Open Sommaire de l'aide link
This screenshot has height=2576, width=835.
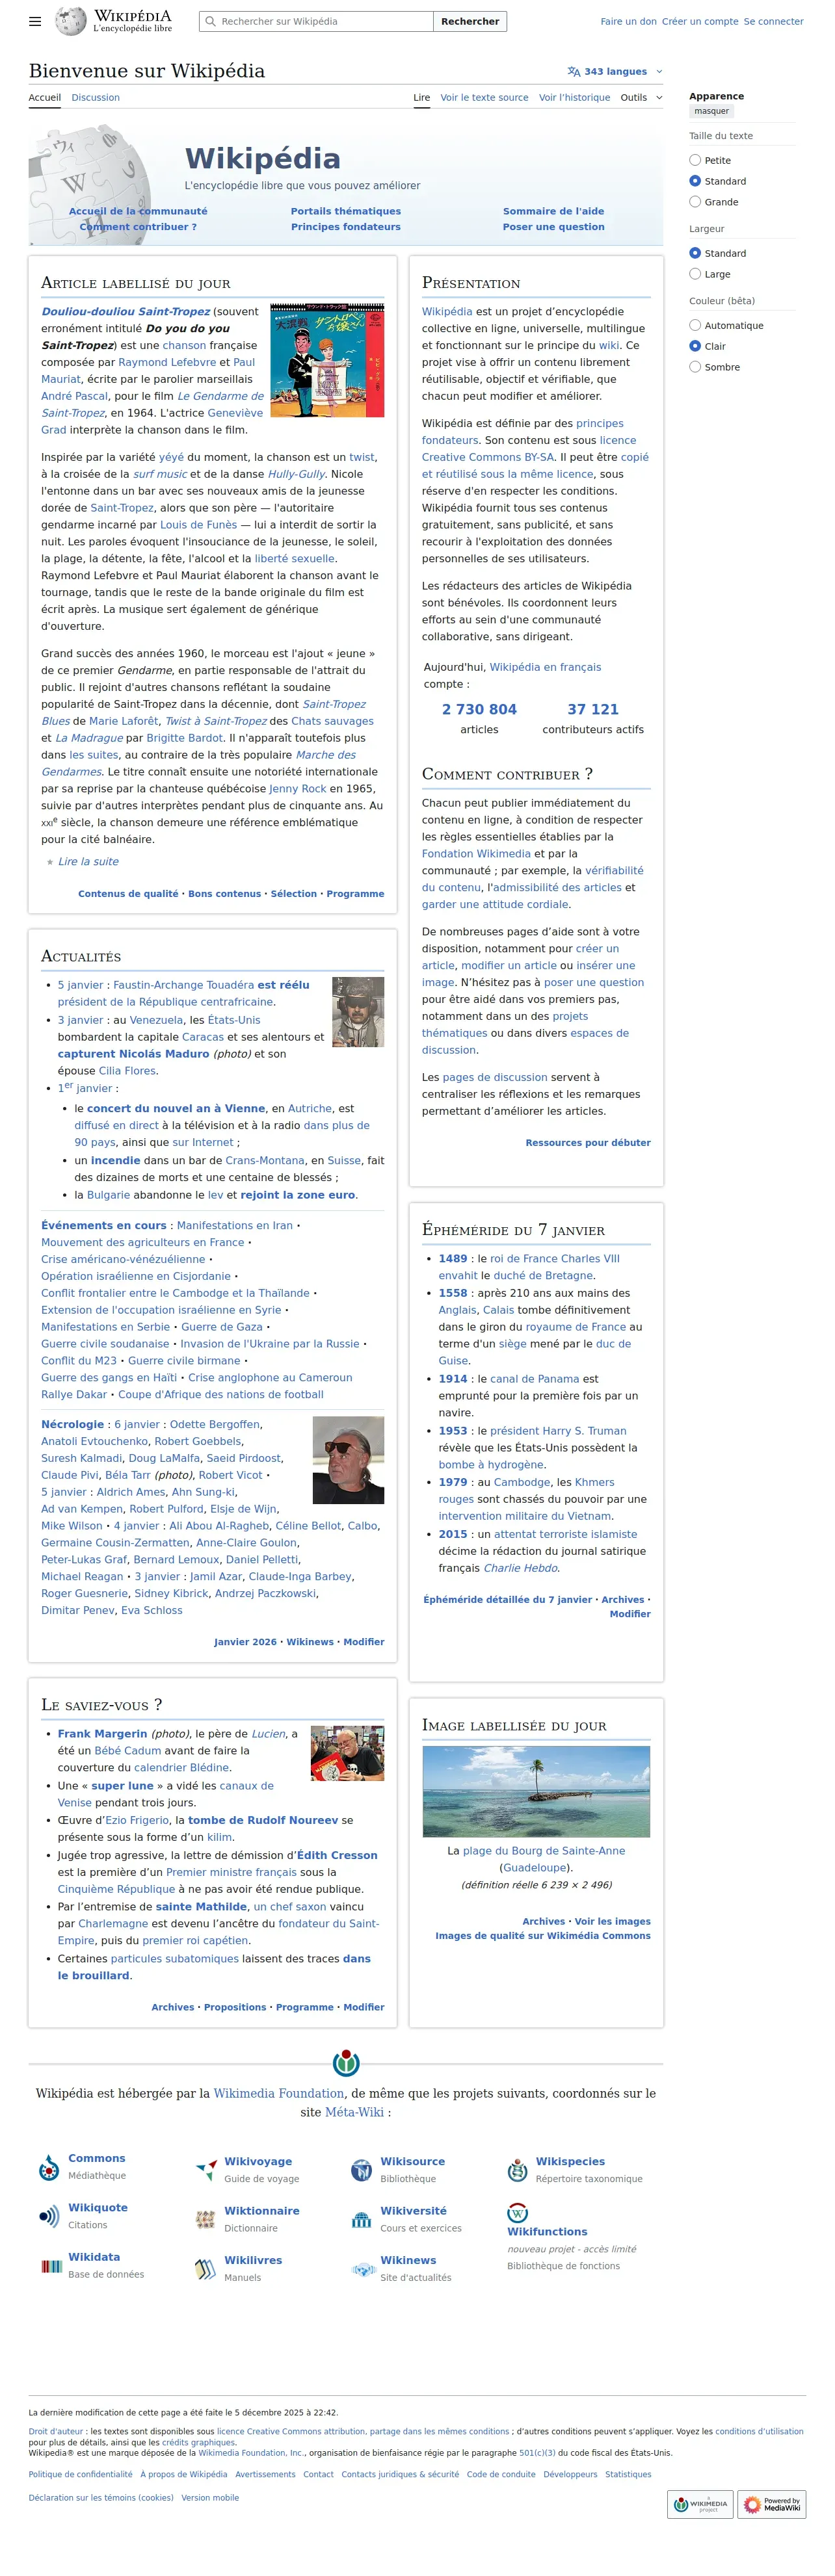tap(553, 211)
